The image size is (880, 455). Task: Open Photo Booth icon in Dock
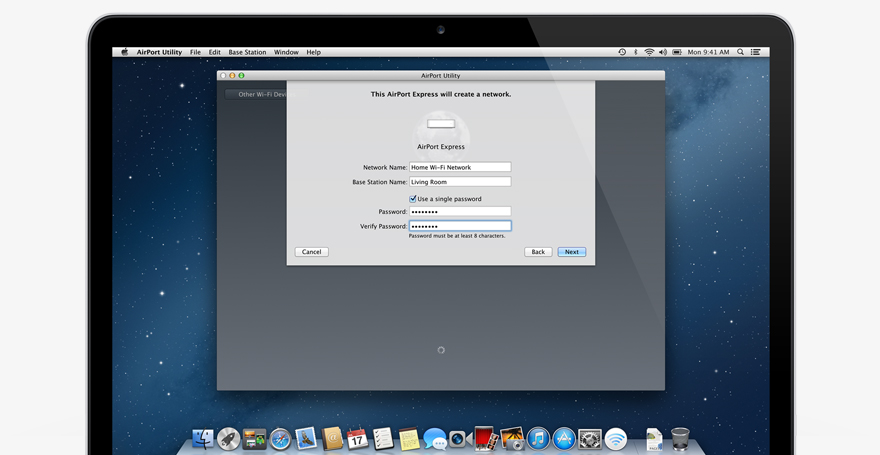click(485, 439)
